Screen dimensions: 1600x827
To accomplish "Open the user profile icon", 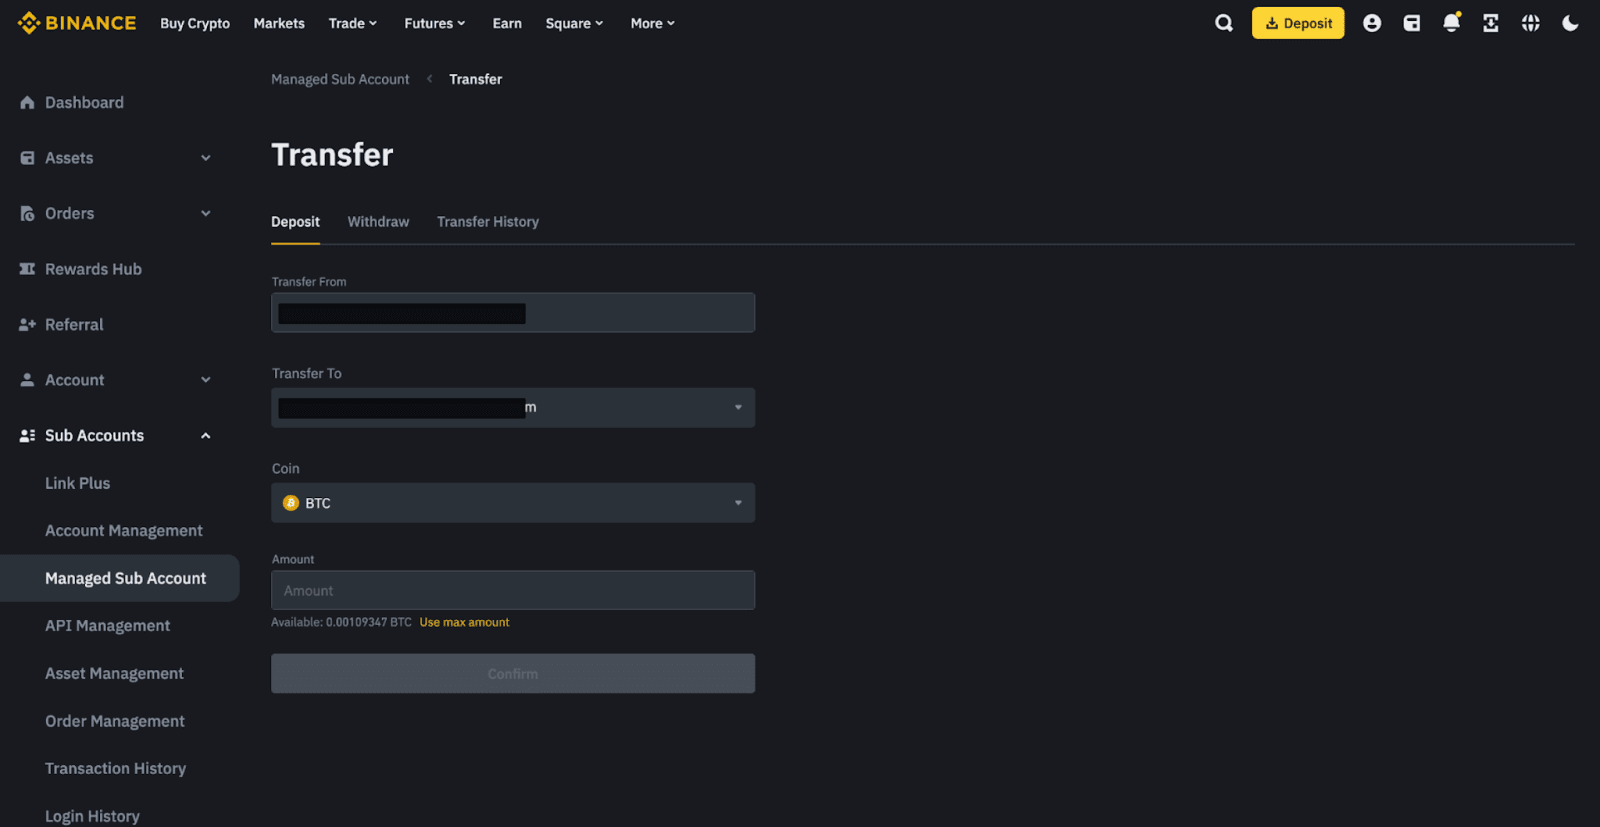I will pos(1372,23).
